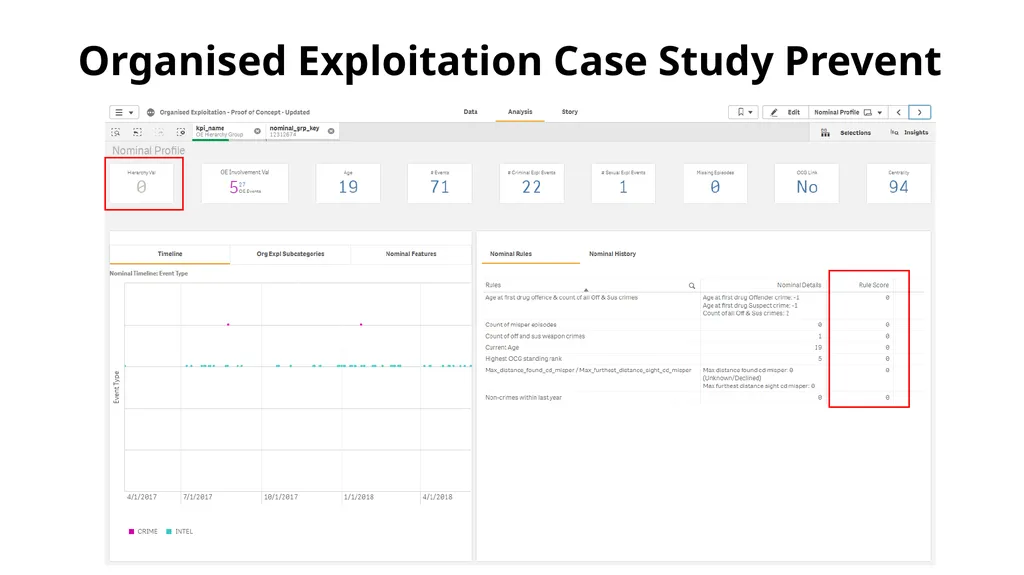This screenshot has width=1024, height=575.
Task: Click the app globe icon beside title
Action: [x=151, y=112]
